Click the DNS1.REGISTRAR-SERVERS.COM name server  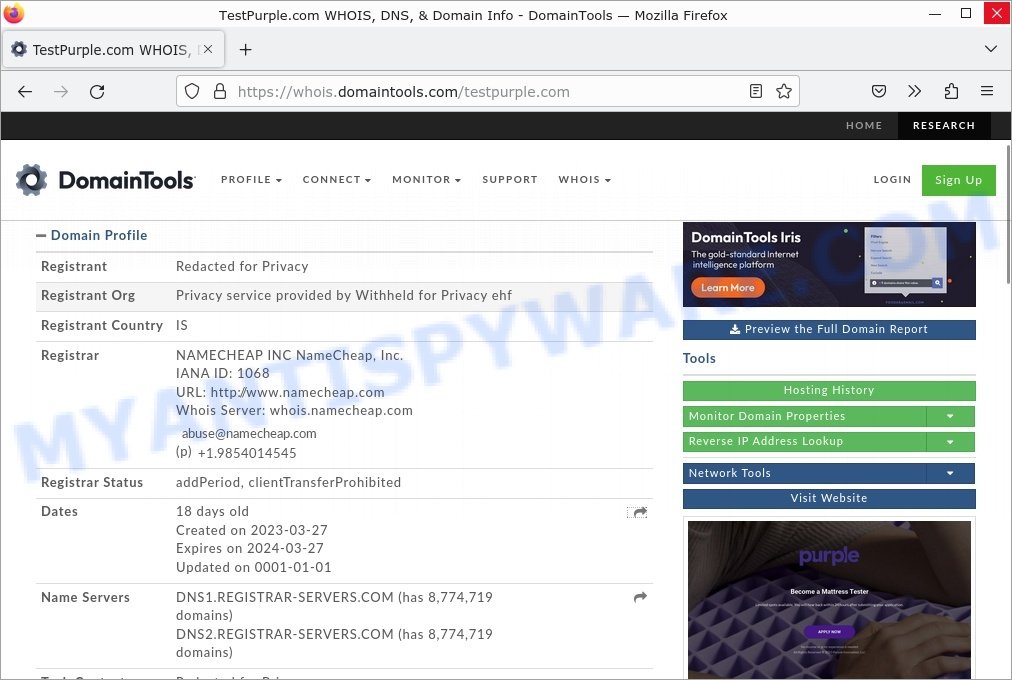click(285, 597)
